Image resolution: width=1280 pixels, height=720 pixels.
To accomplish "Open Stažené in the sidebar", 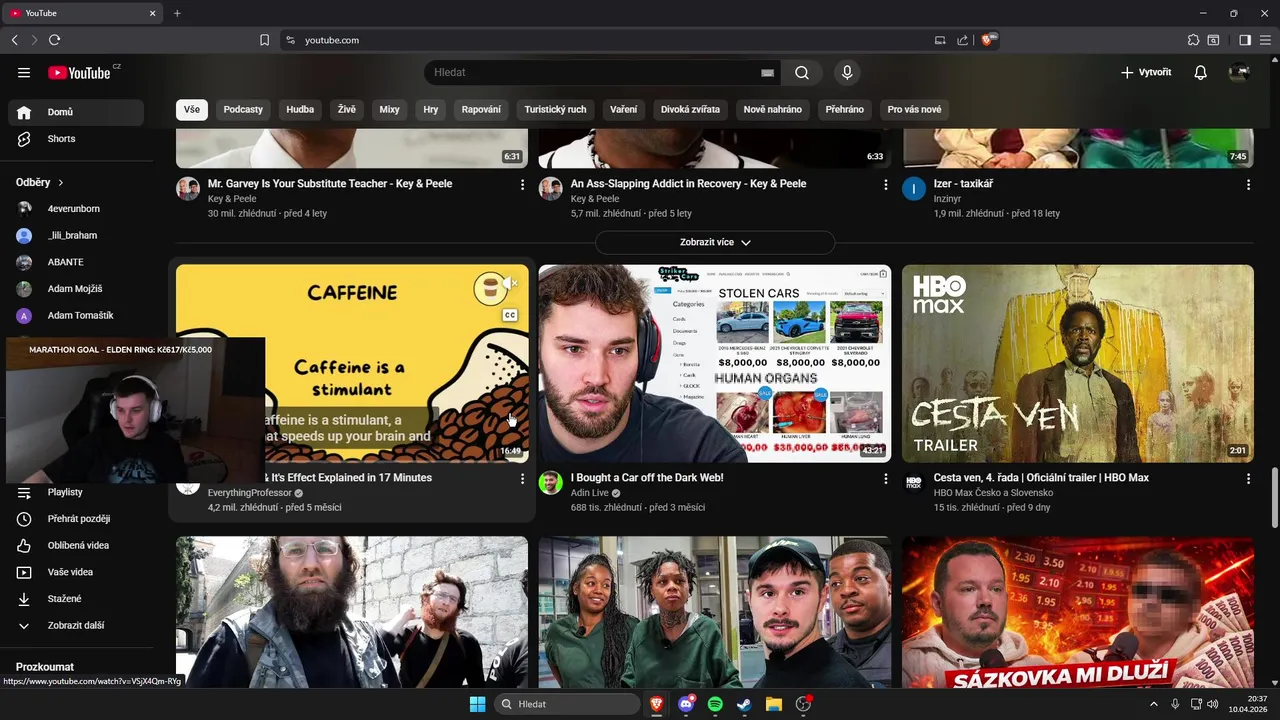I will (x=76, y=599).
